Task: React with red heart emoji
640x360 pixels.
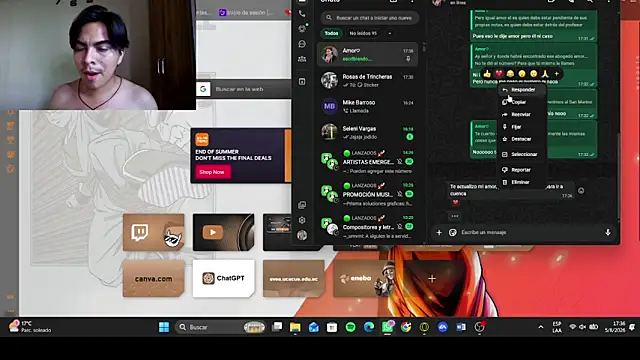Action: [x=498, y=73]
